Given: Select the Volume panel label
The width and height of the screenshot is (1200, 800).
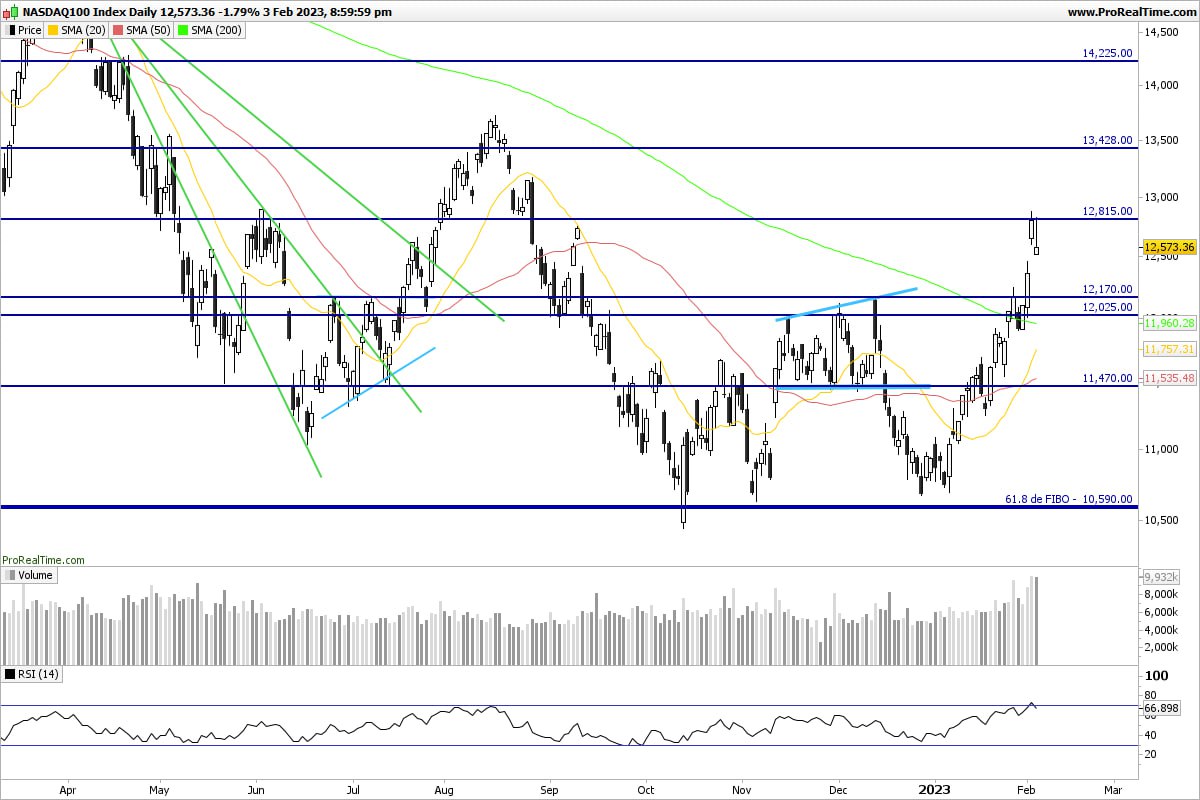Looking at the screenshot, I should 34,575.
